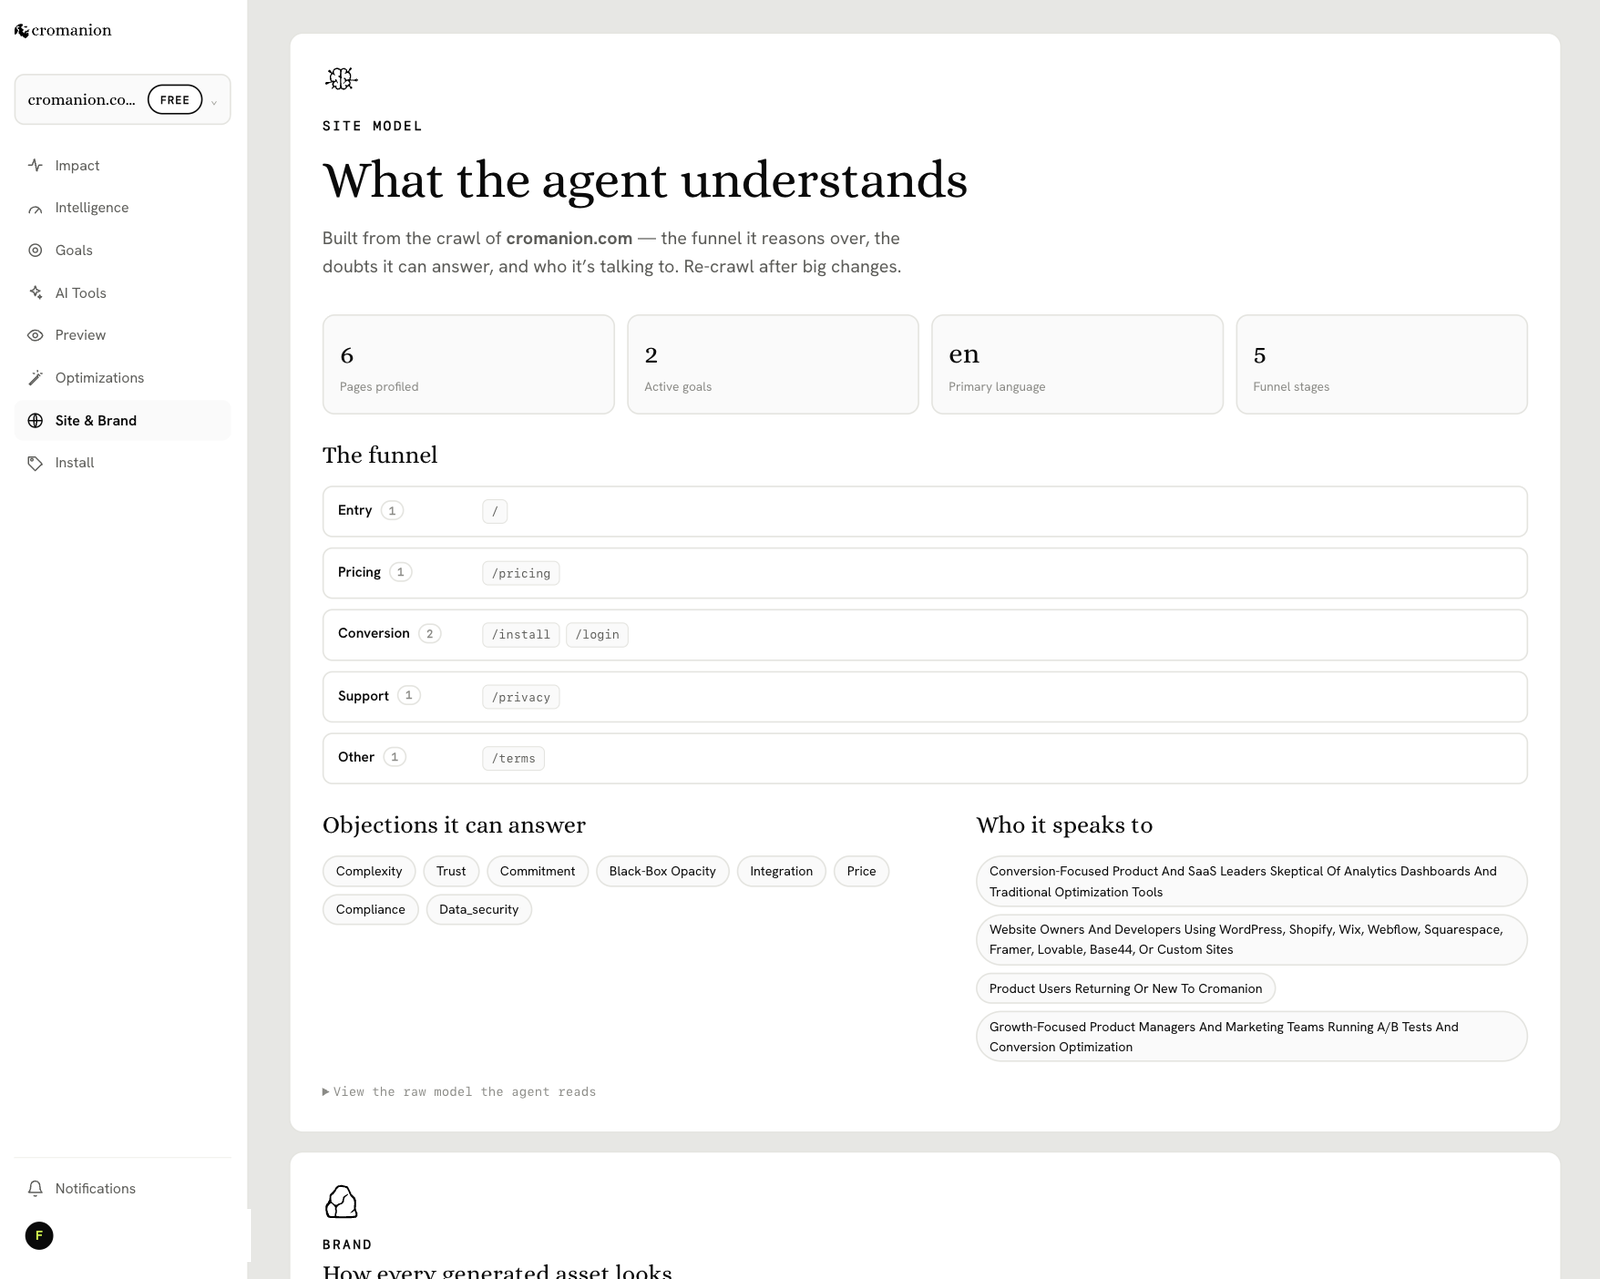Click the Notifications bell icon
This screenshot has height=1279, width=1600.
pyautogui.click(x=35, y=1188)
